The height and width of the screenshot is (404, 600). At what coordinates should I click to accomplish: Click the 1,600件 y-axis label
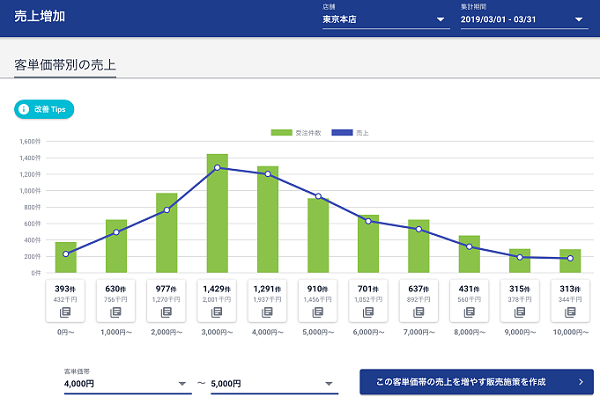tap(30, 142)
